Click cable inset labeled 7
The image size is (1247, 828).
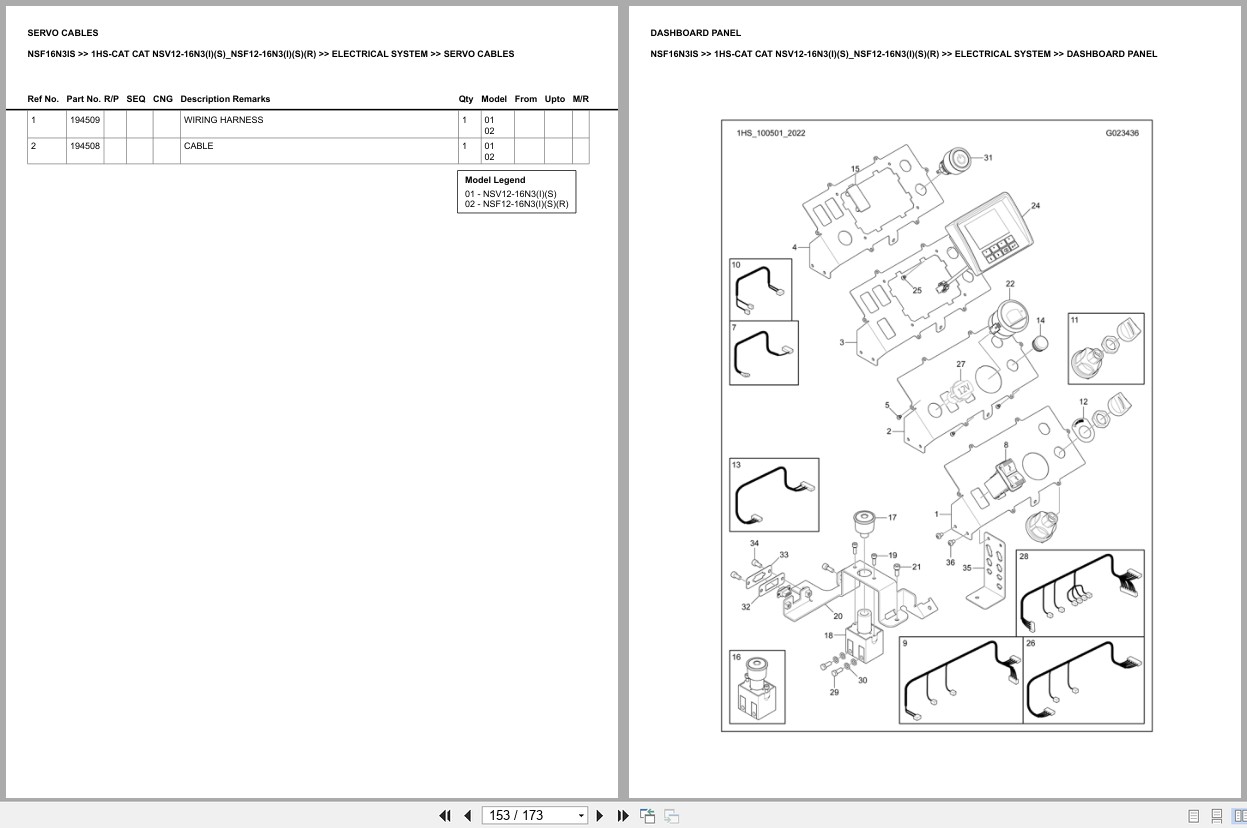coord(764,353)
